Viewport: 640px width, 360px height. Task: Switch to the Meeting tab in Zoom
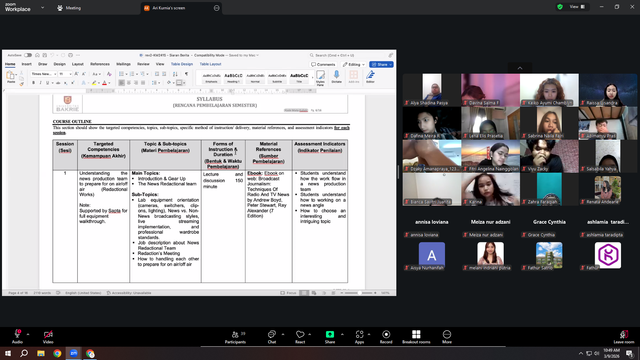pyautogui.click(x=69, y=8)
